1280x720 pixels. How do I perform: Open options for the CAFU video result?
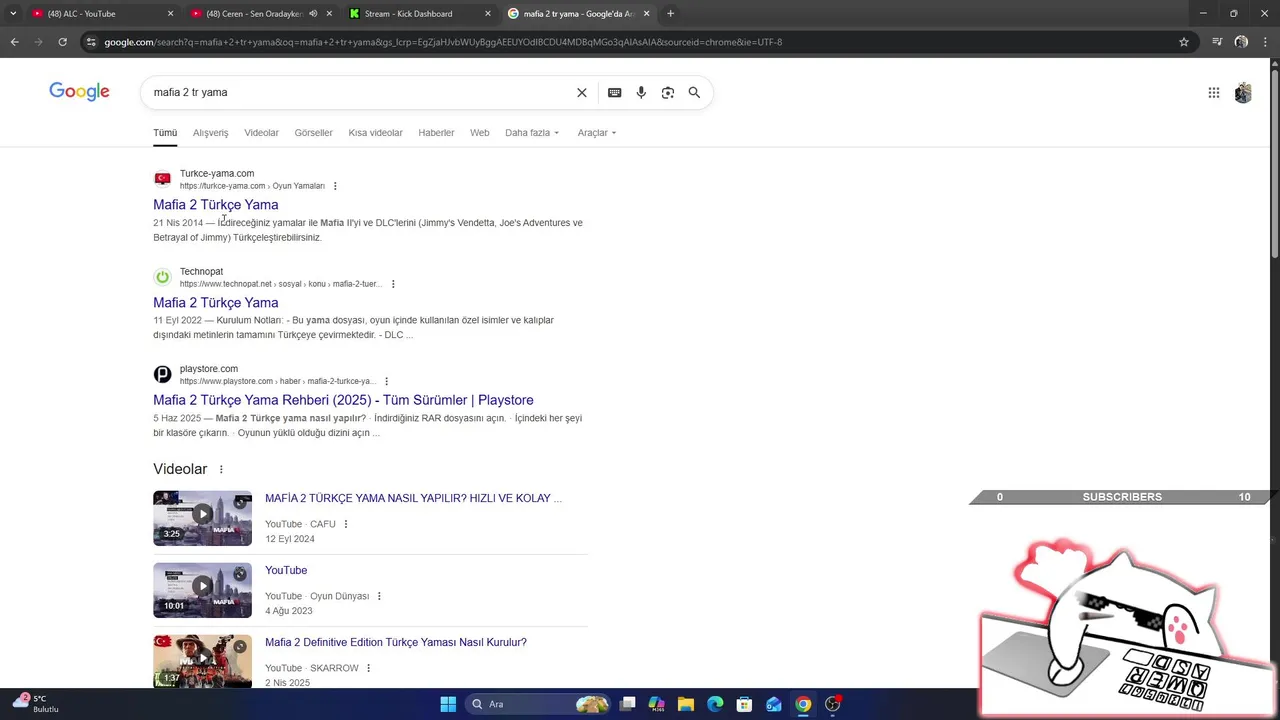(346, 524)
